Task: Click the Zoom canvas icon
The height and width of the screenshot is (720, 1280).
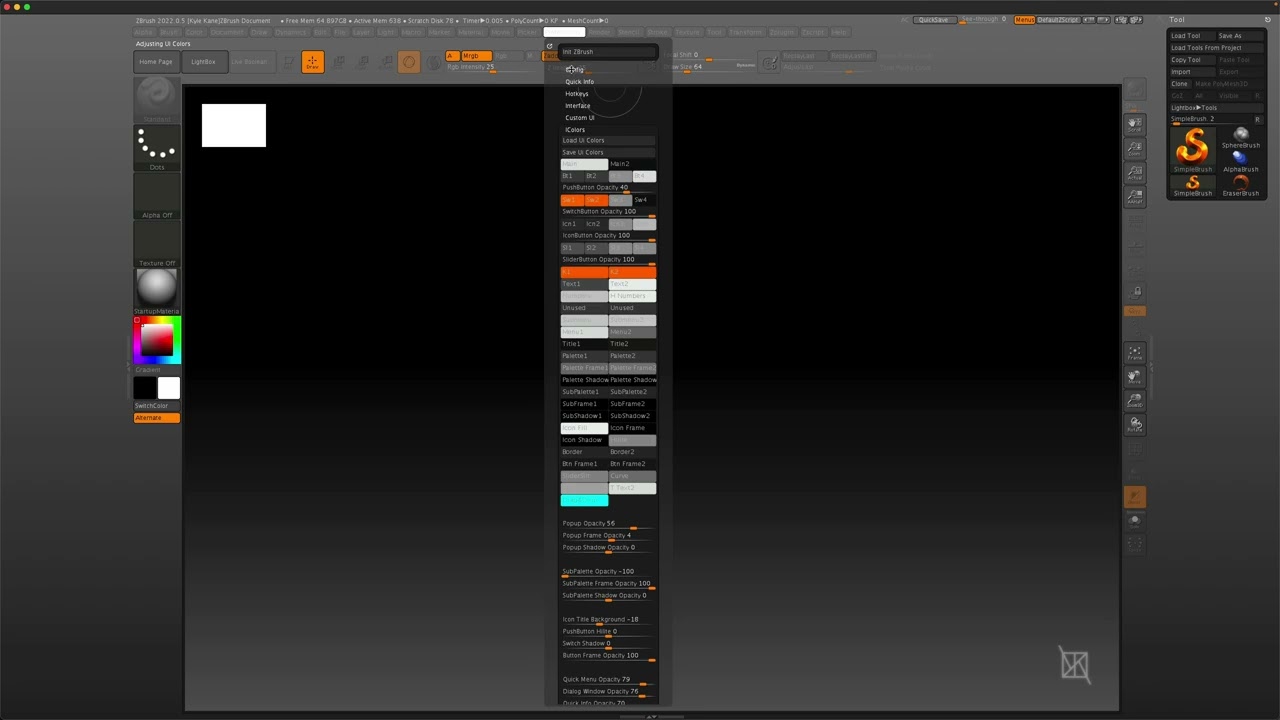Action: (1135, 148)
